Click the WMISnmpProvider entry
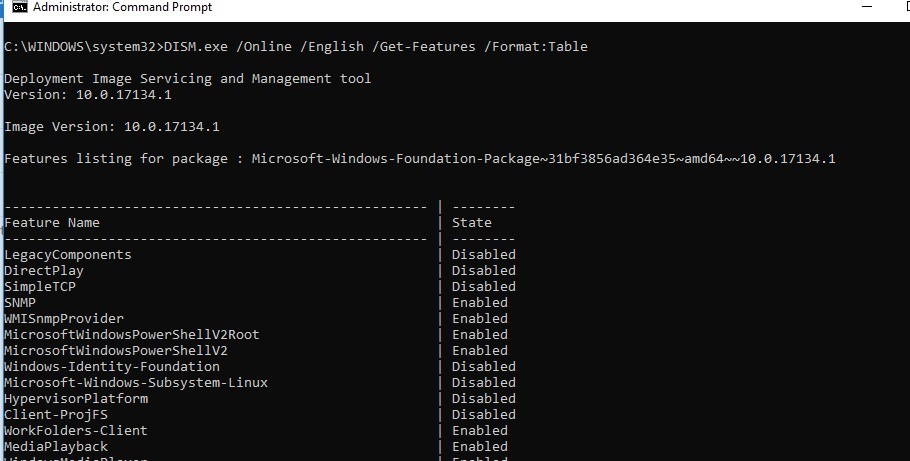Screen dimensions: 910x461 (60, 318)
